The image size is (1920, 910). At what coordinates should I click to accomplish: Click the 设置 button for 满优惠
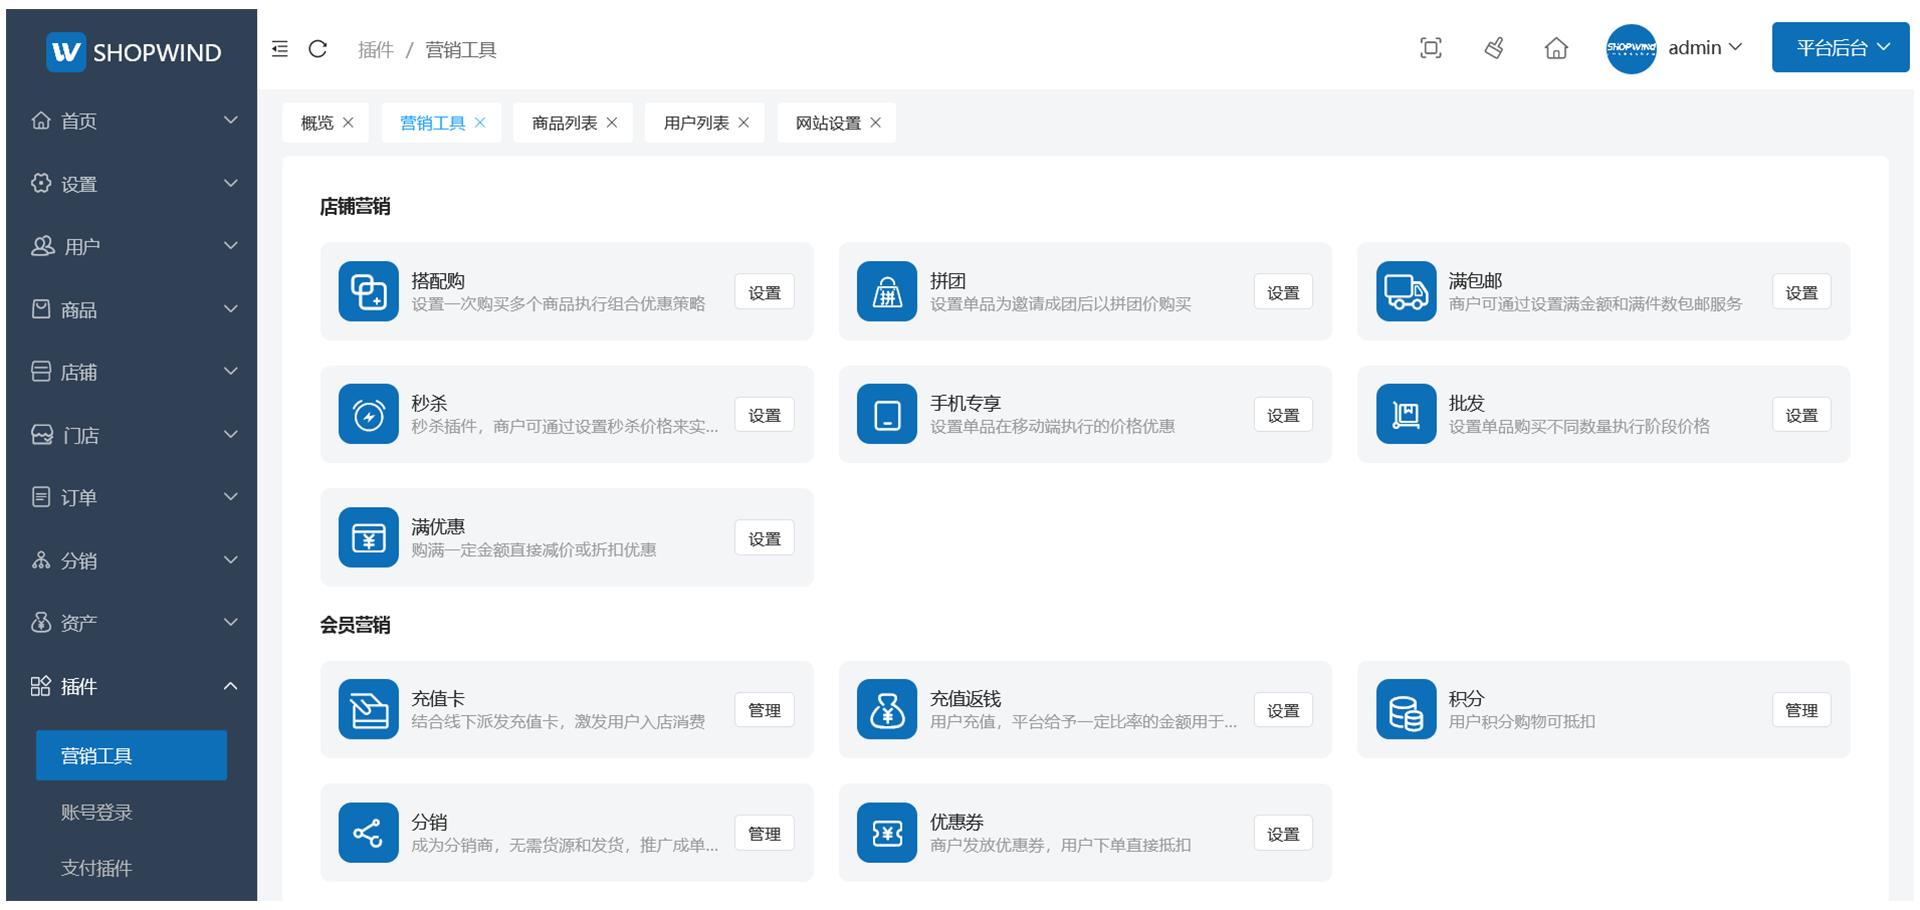(x=764, y=538)
